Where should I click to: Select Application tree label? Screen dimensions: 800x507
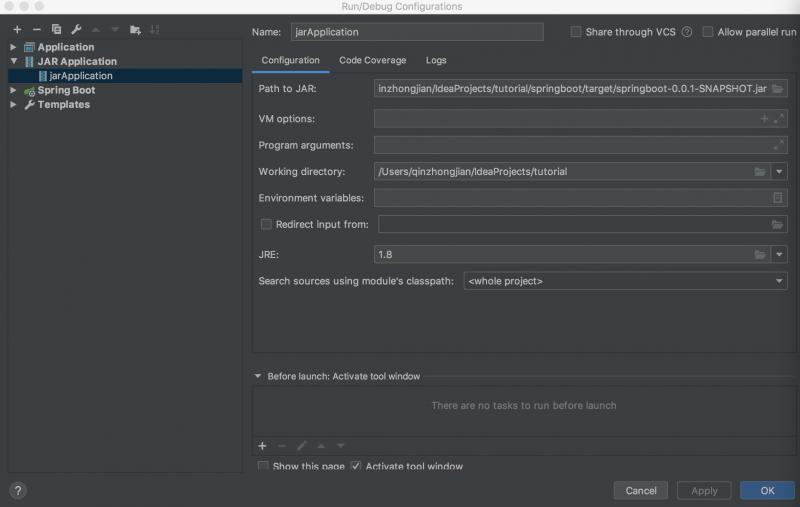point(66,47)
